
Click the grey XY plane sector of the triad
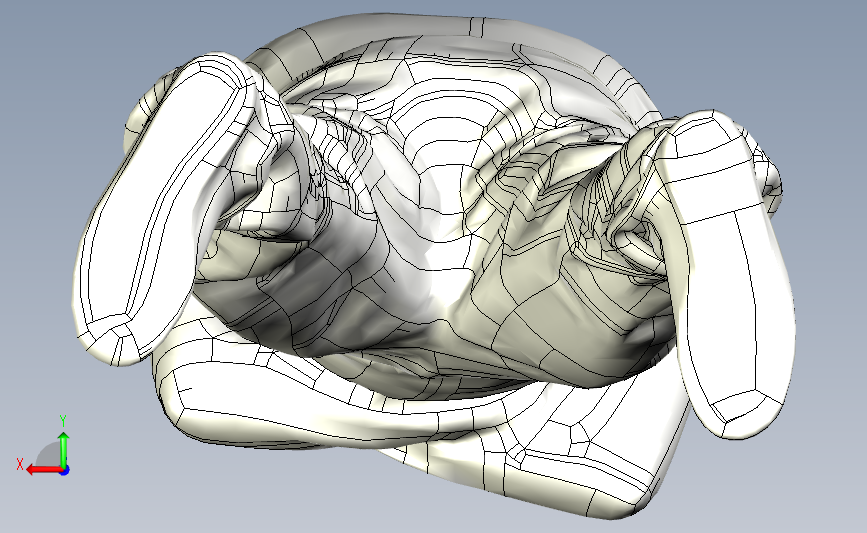[x=49, y=454]
